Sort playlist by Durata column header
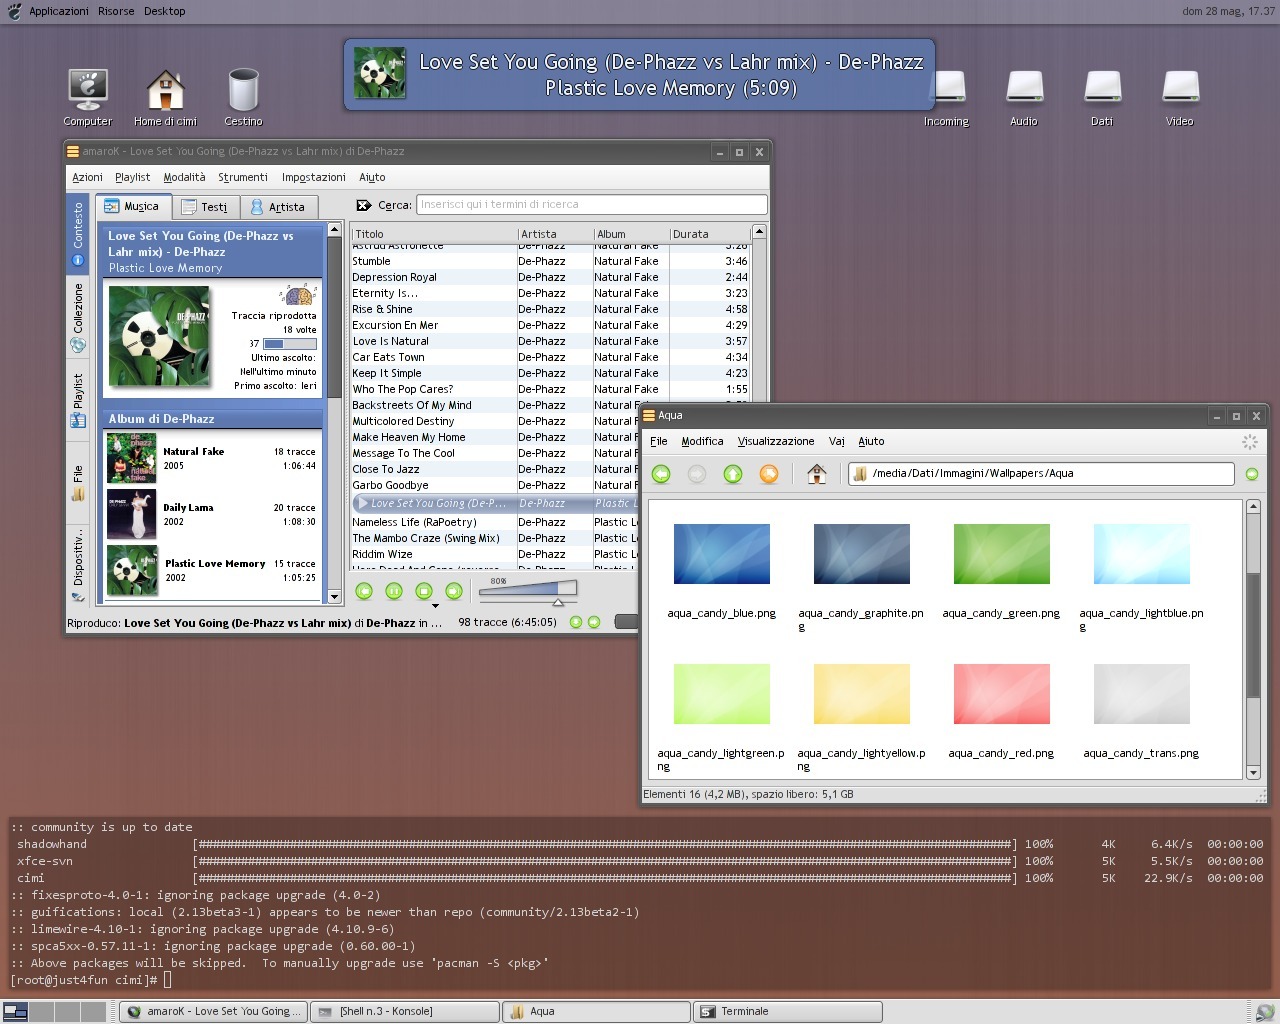The height and width of the screenshot is (1024, 1280). [x=709, y=234]
